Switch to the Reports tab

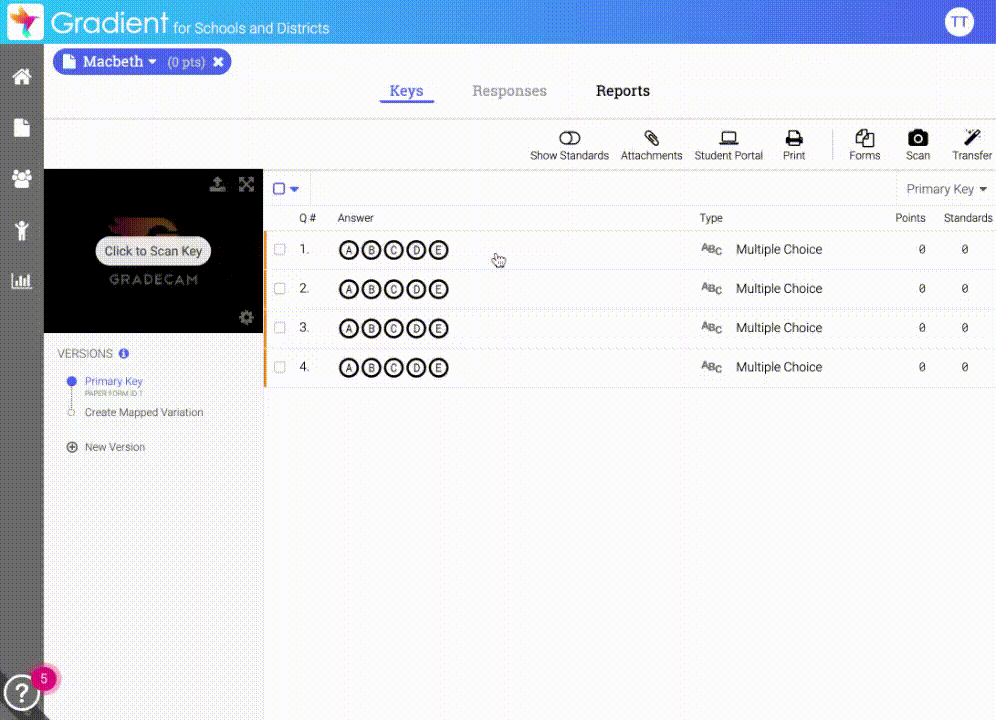[x=622, y=91]
